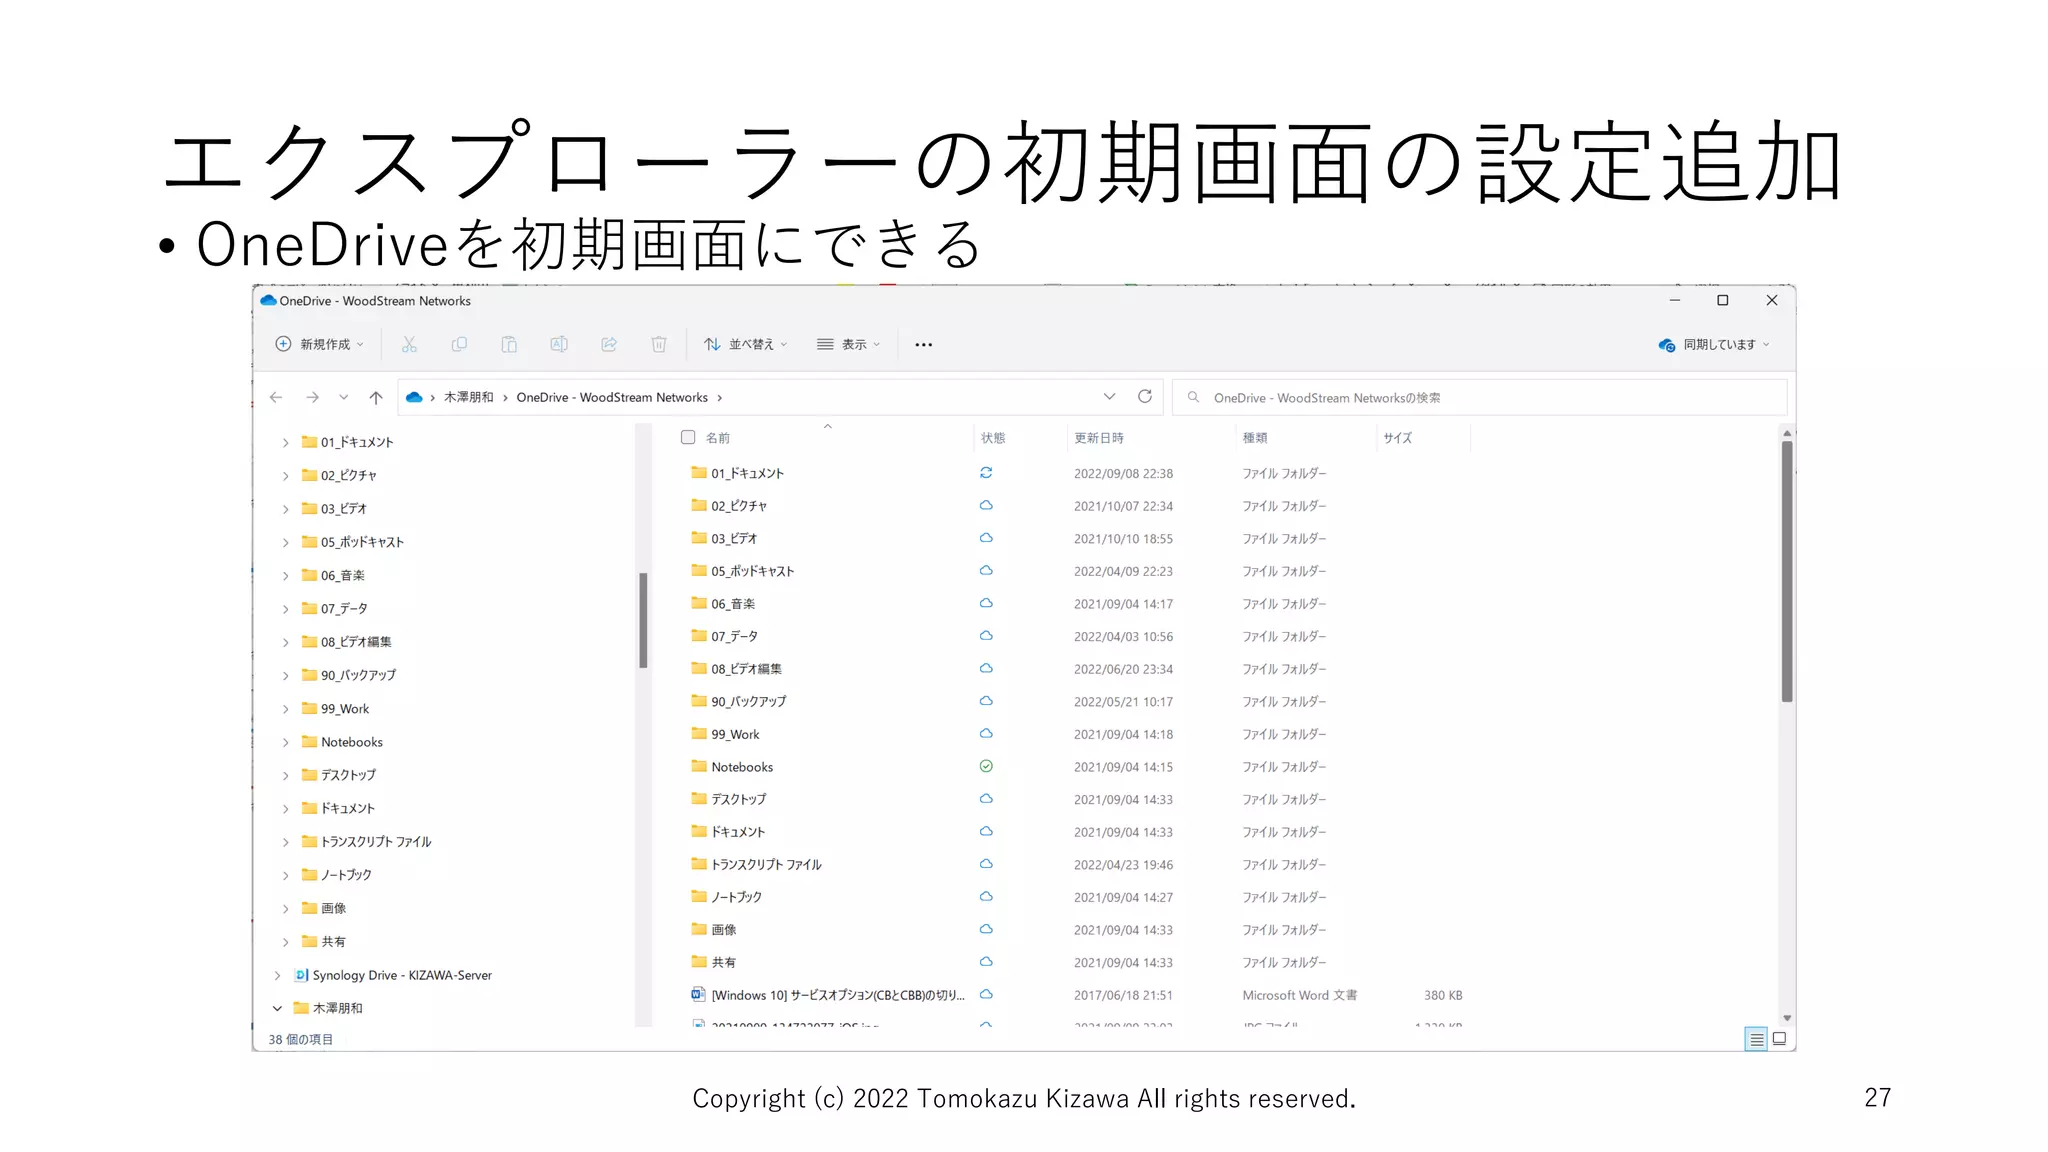This screenshot has width=2048, height=1152.
Task: Click the Delete trash icon
Action: tap(659, 344)
